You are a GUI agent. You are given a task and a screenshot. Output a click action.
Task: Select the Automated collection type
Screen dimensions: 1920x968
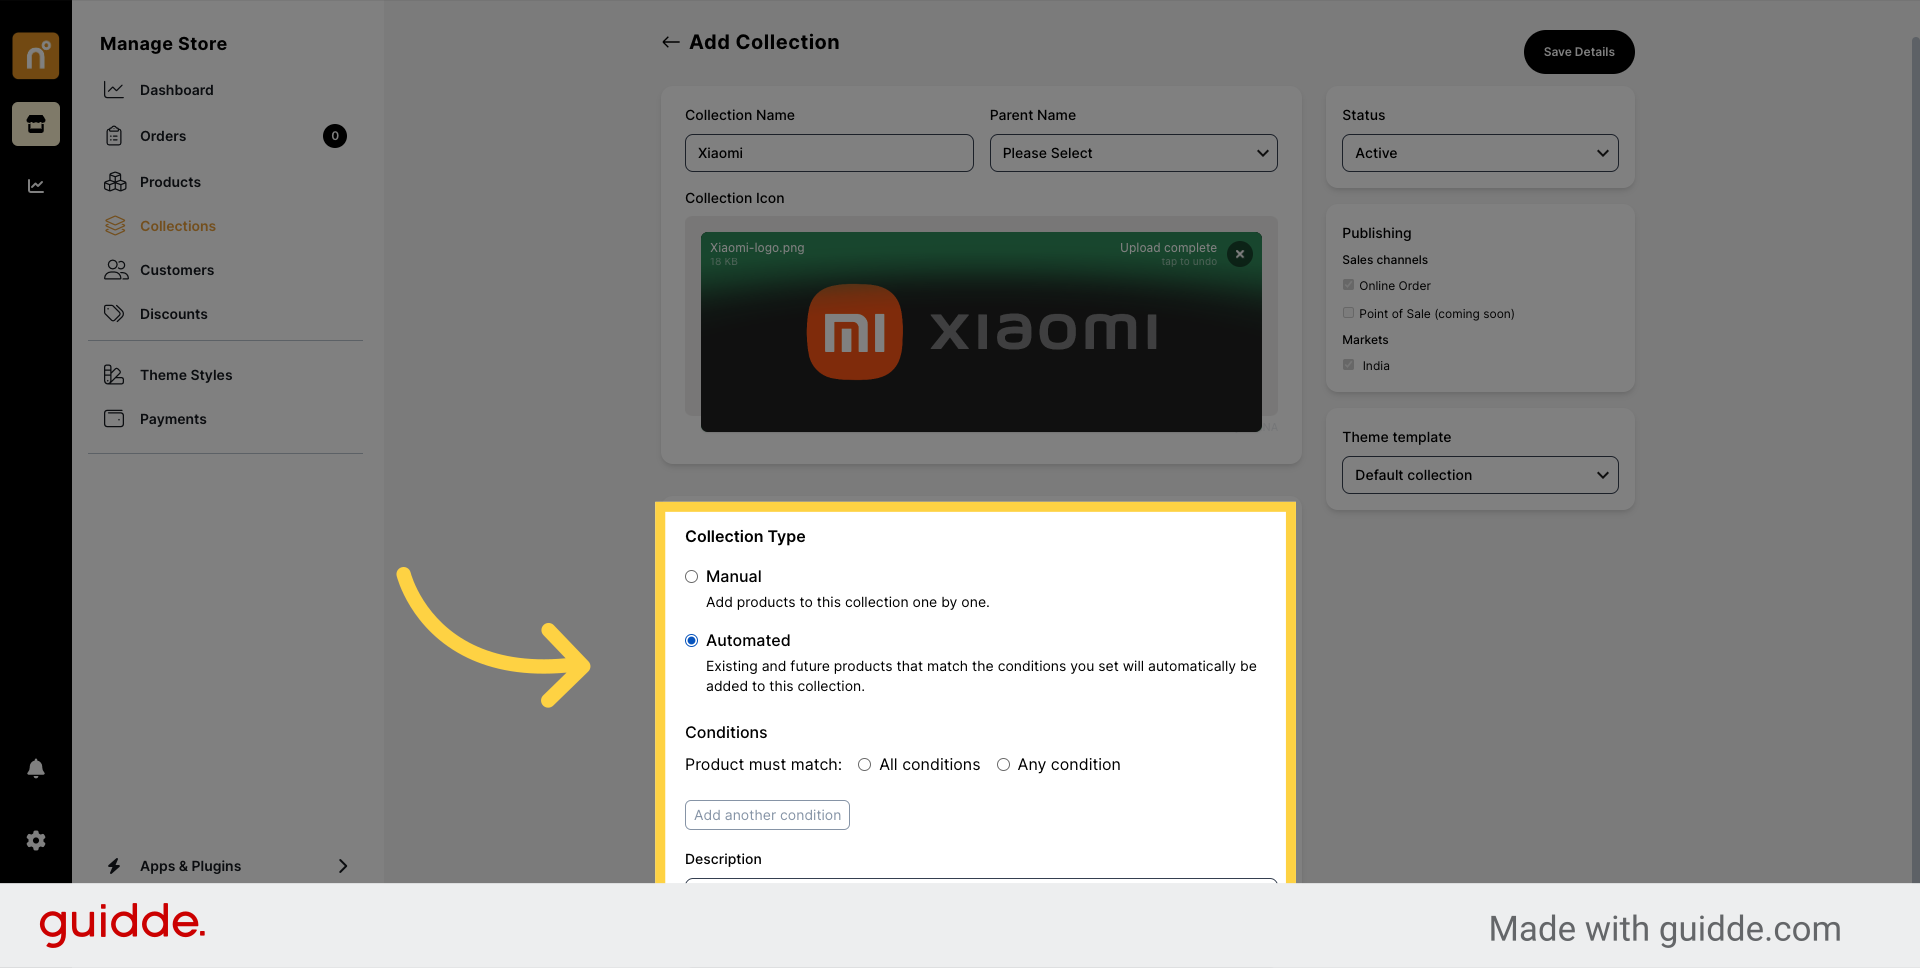click(x=691, y=641)
